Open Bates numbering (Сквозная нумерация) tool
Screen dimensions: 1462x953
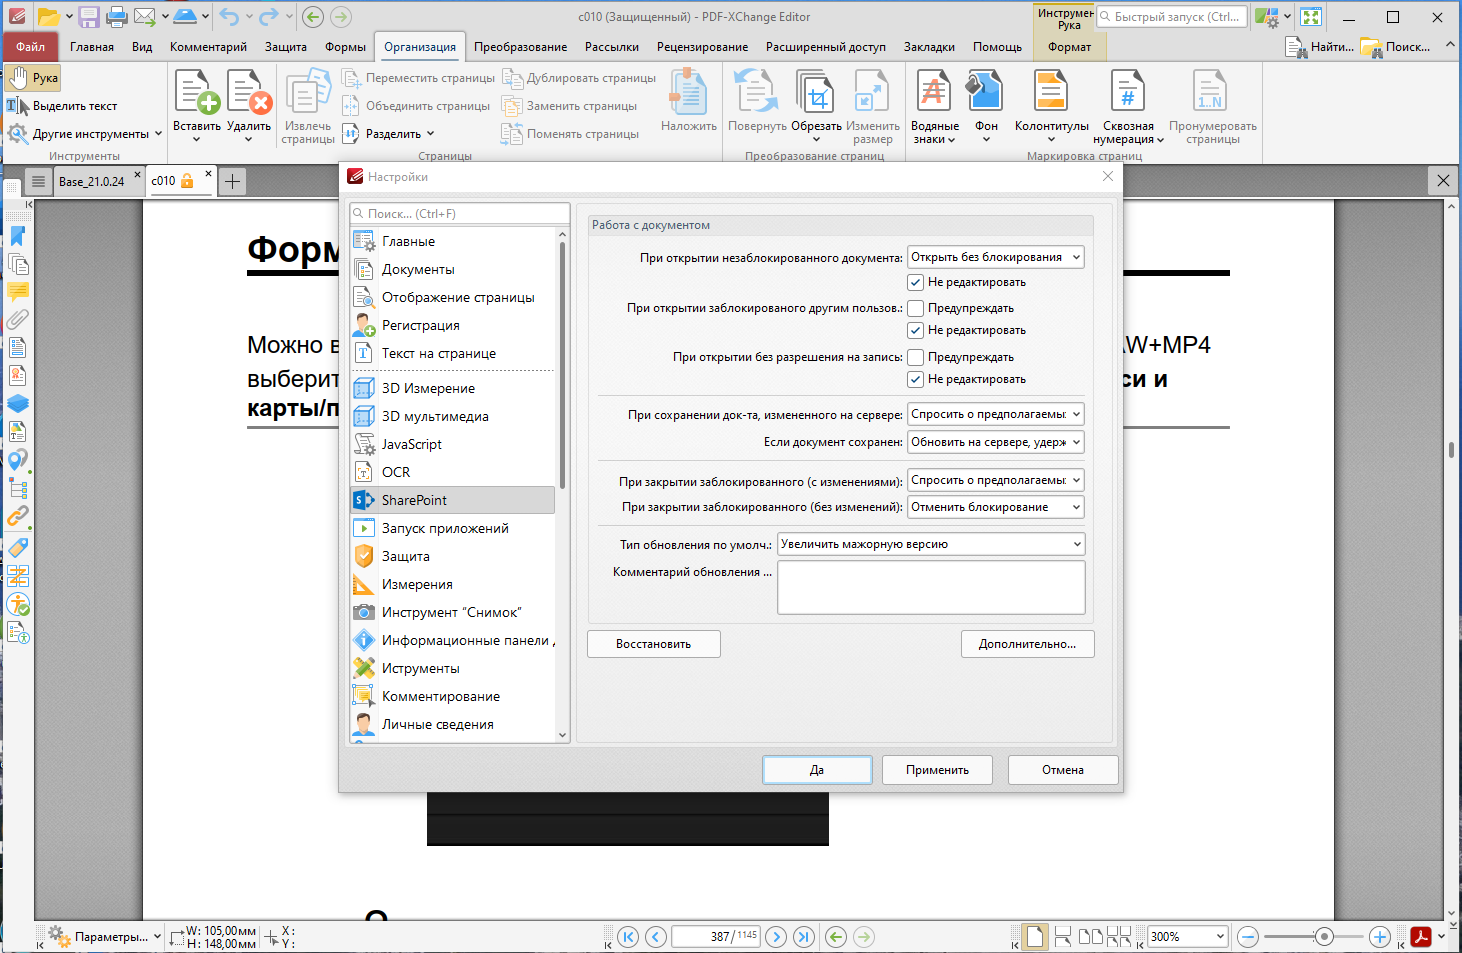(1128, 107)
